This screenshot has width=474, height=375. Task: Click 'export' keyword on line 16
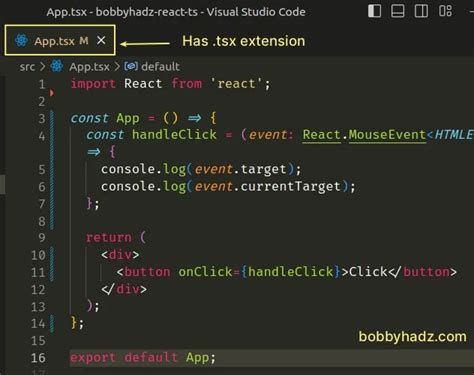tap(93, 357)
